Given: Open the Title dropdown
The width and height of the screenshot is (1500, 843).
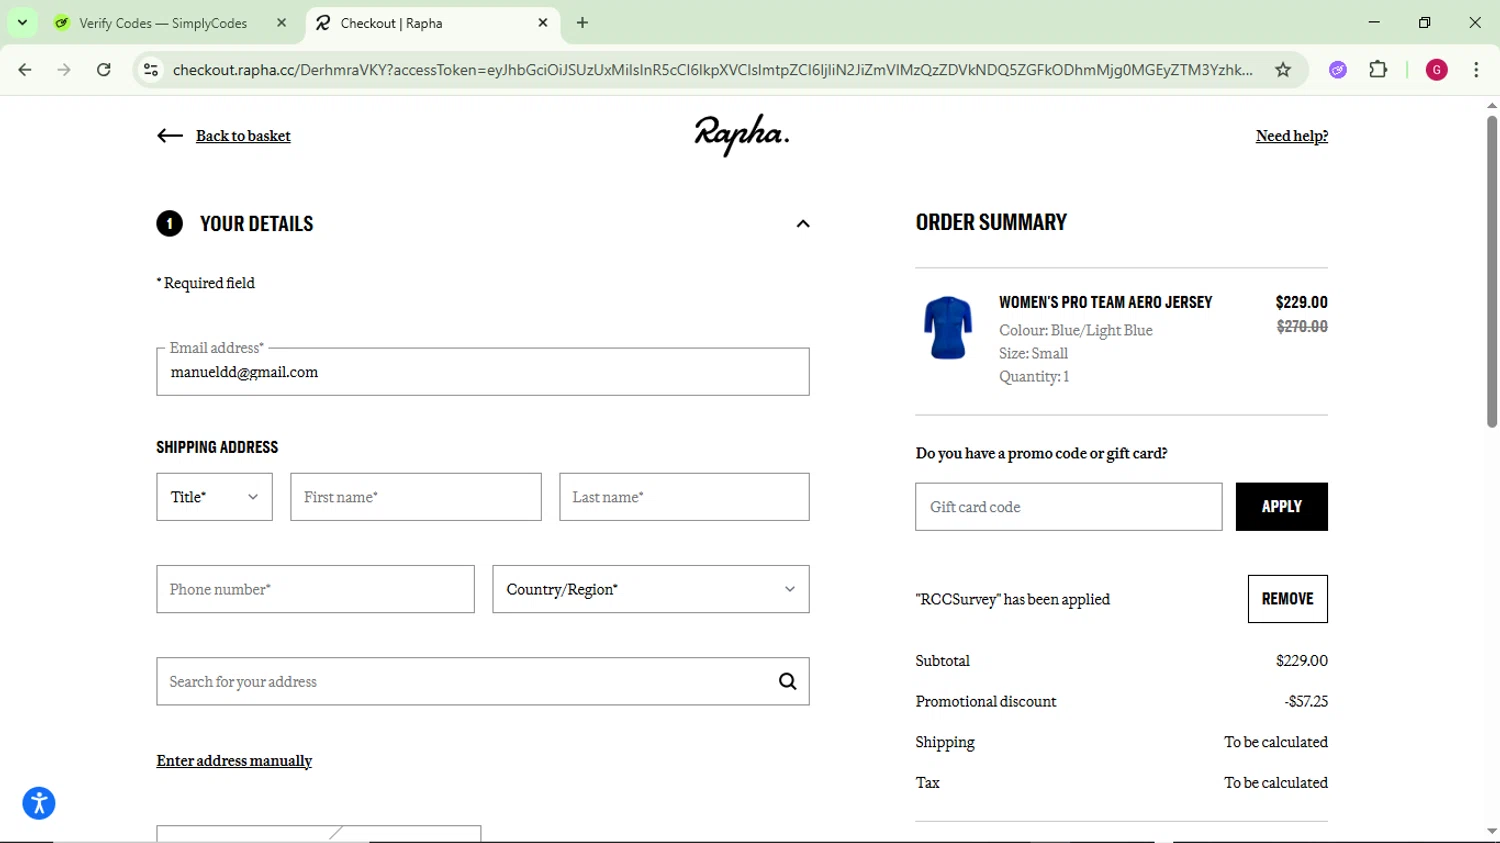Looking at the screenshot, I should pyautogui.click(x=214, y=497).
